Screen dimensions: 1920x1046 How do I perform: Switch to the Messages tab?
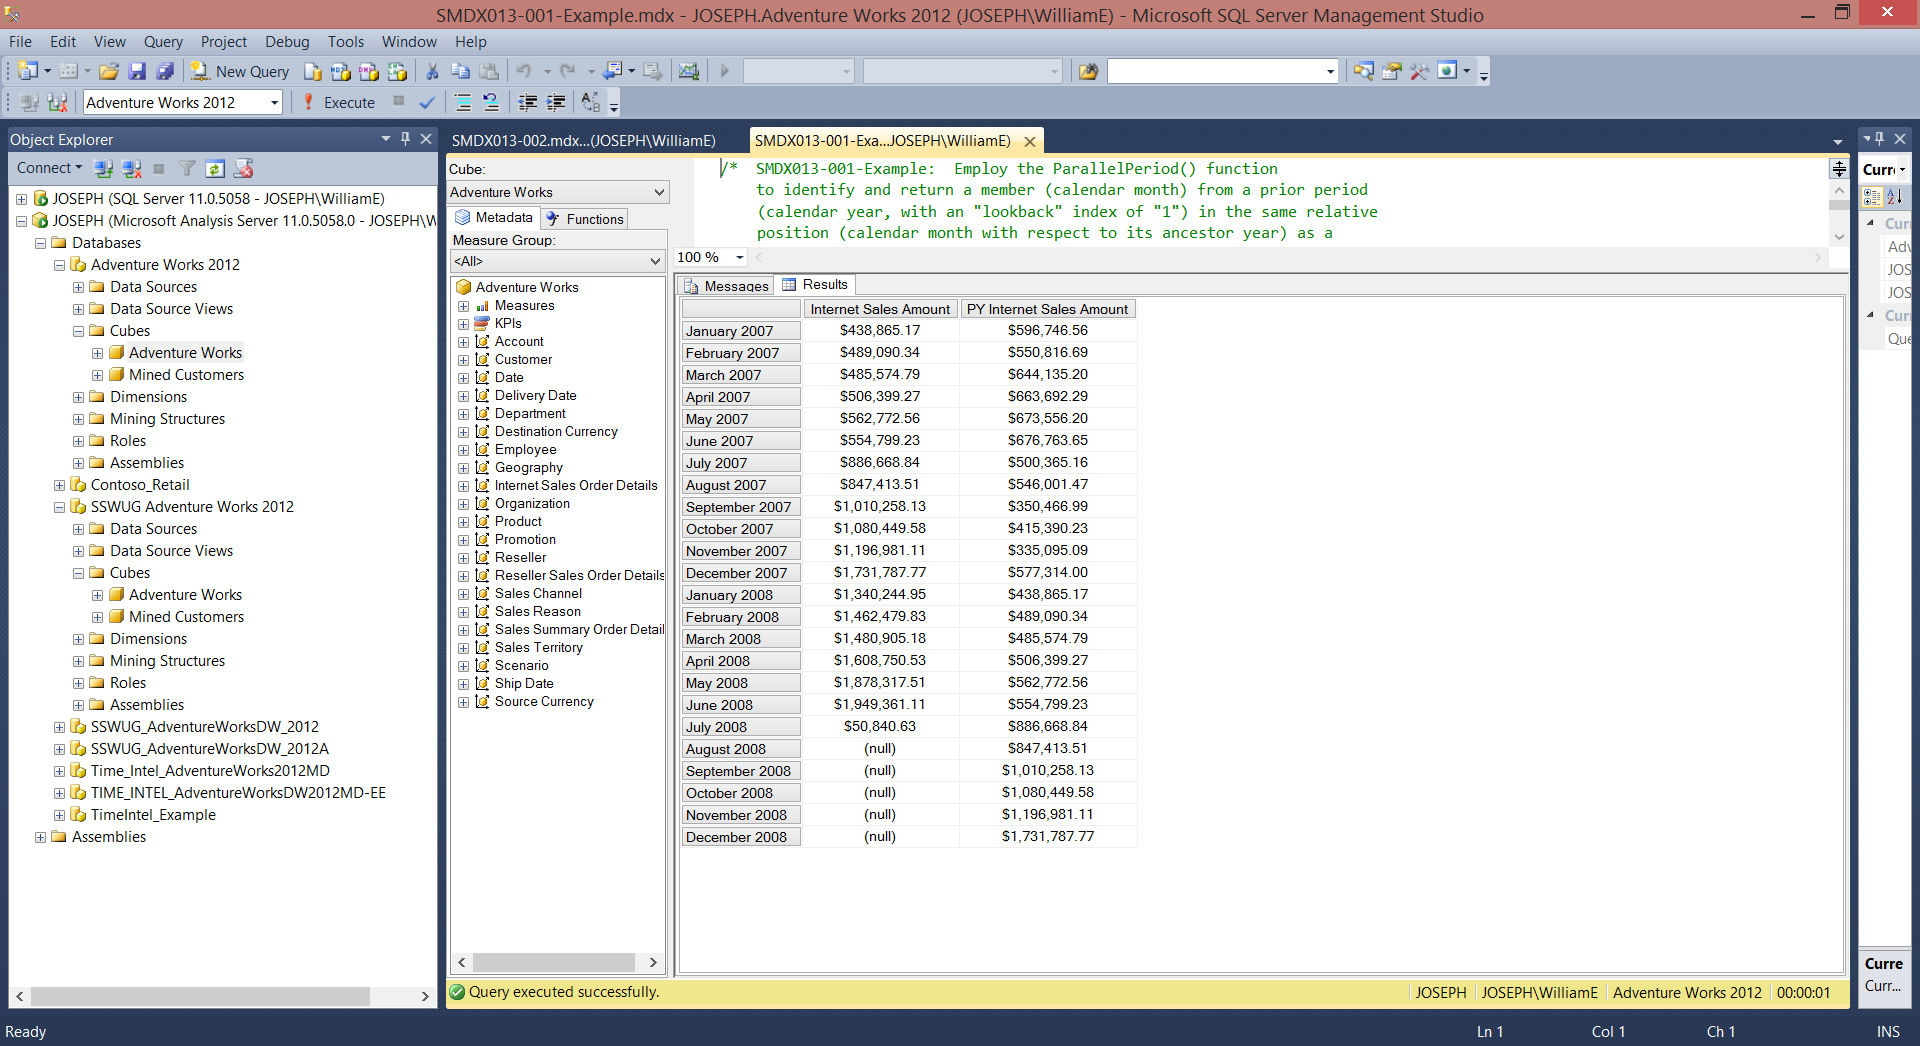pyautogui.click(x=727, y=285)
